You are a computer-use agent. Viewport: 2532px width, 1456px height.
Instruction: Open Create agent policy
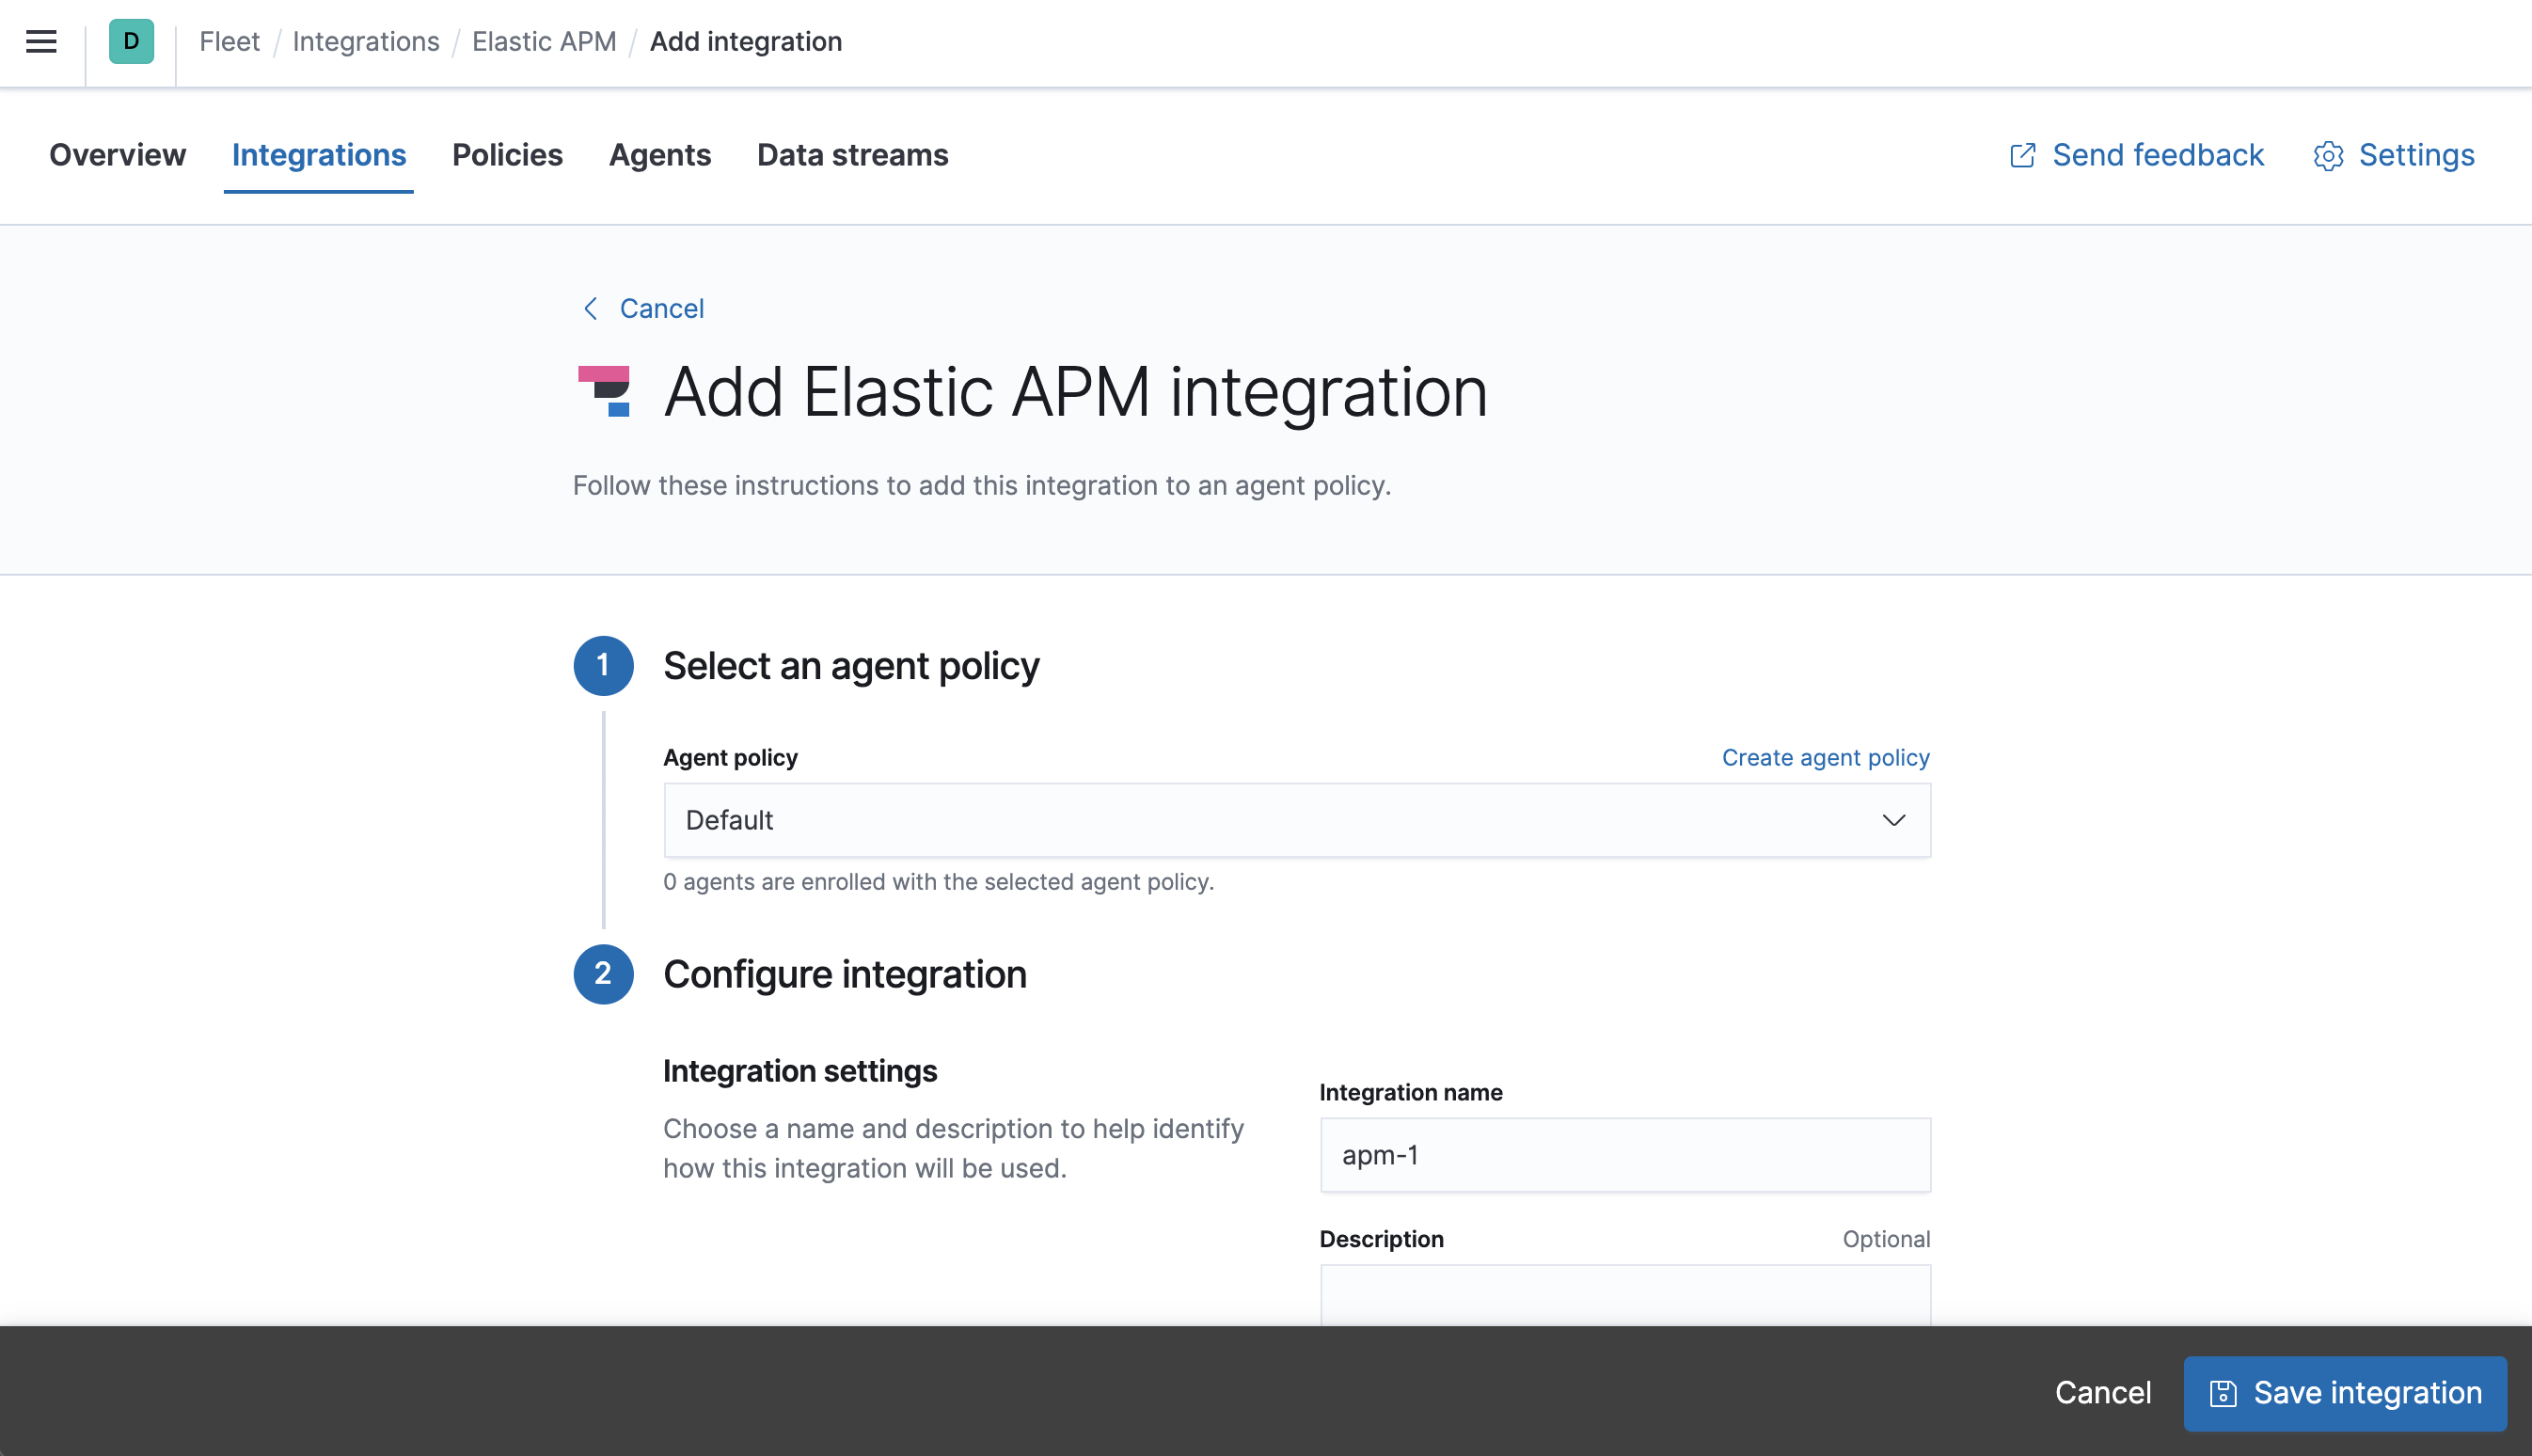coord(1825,757)
